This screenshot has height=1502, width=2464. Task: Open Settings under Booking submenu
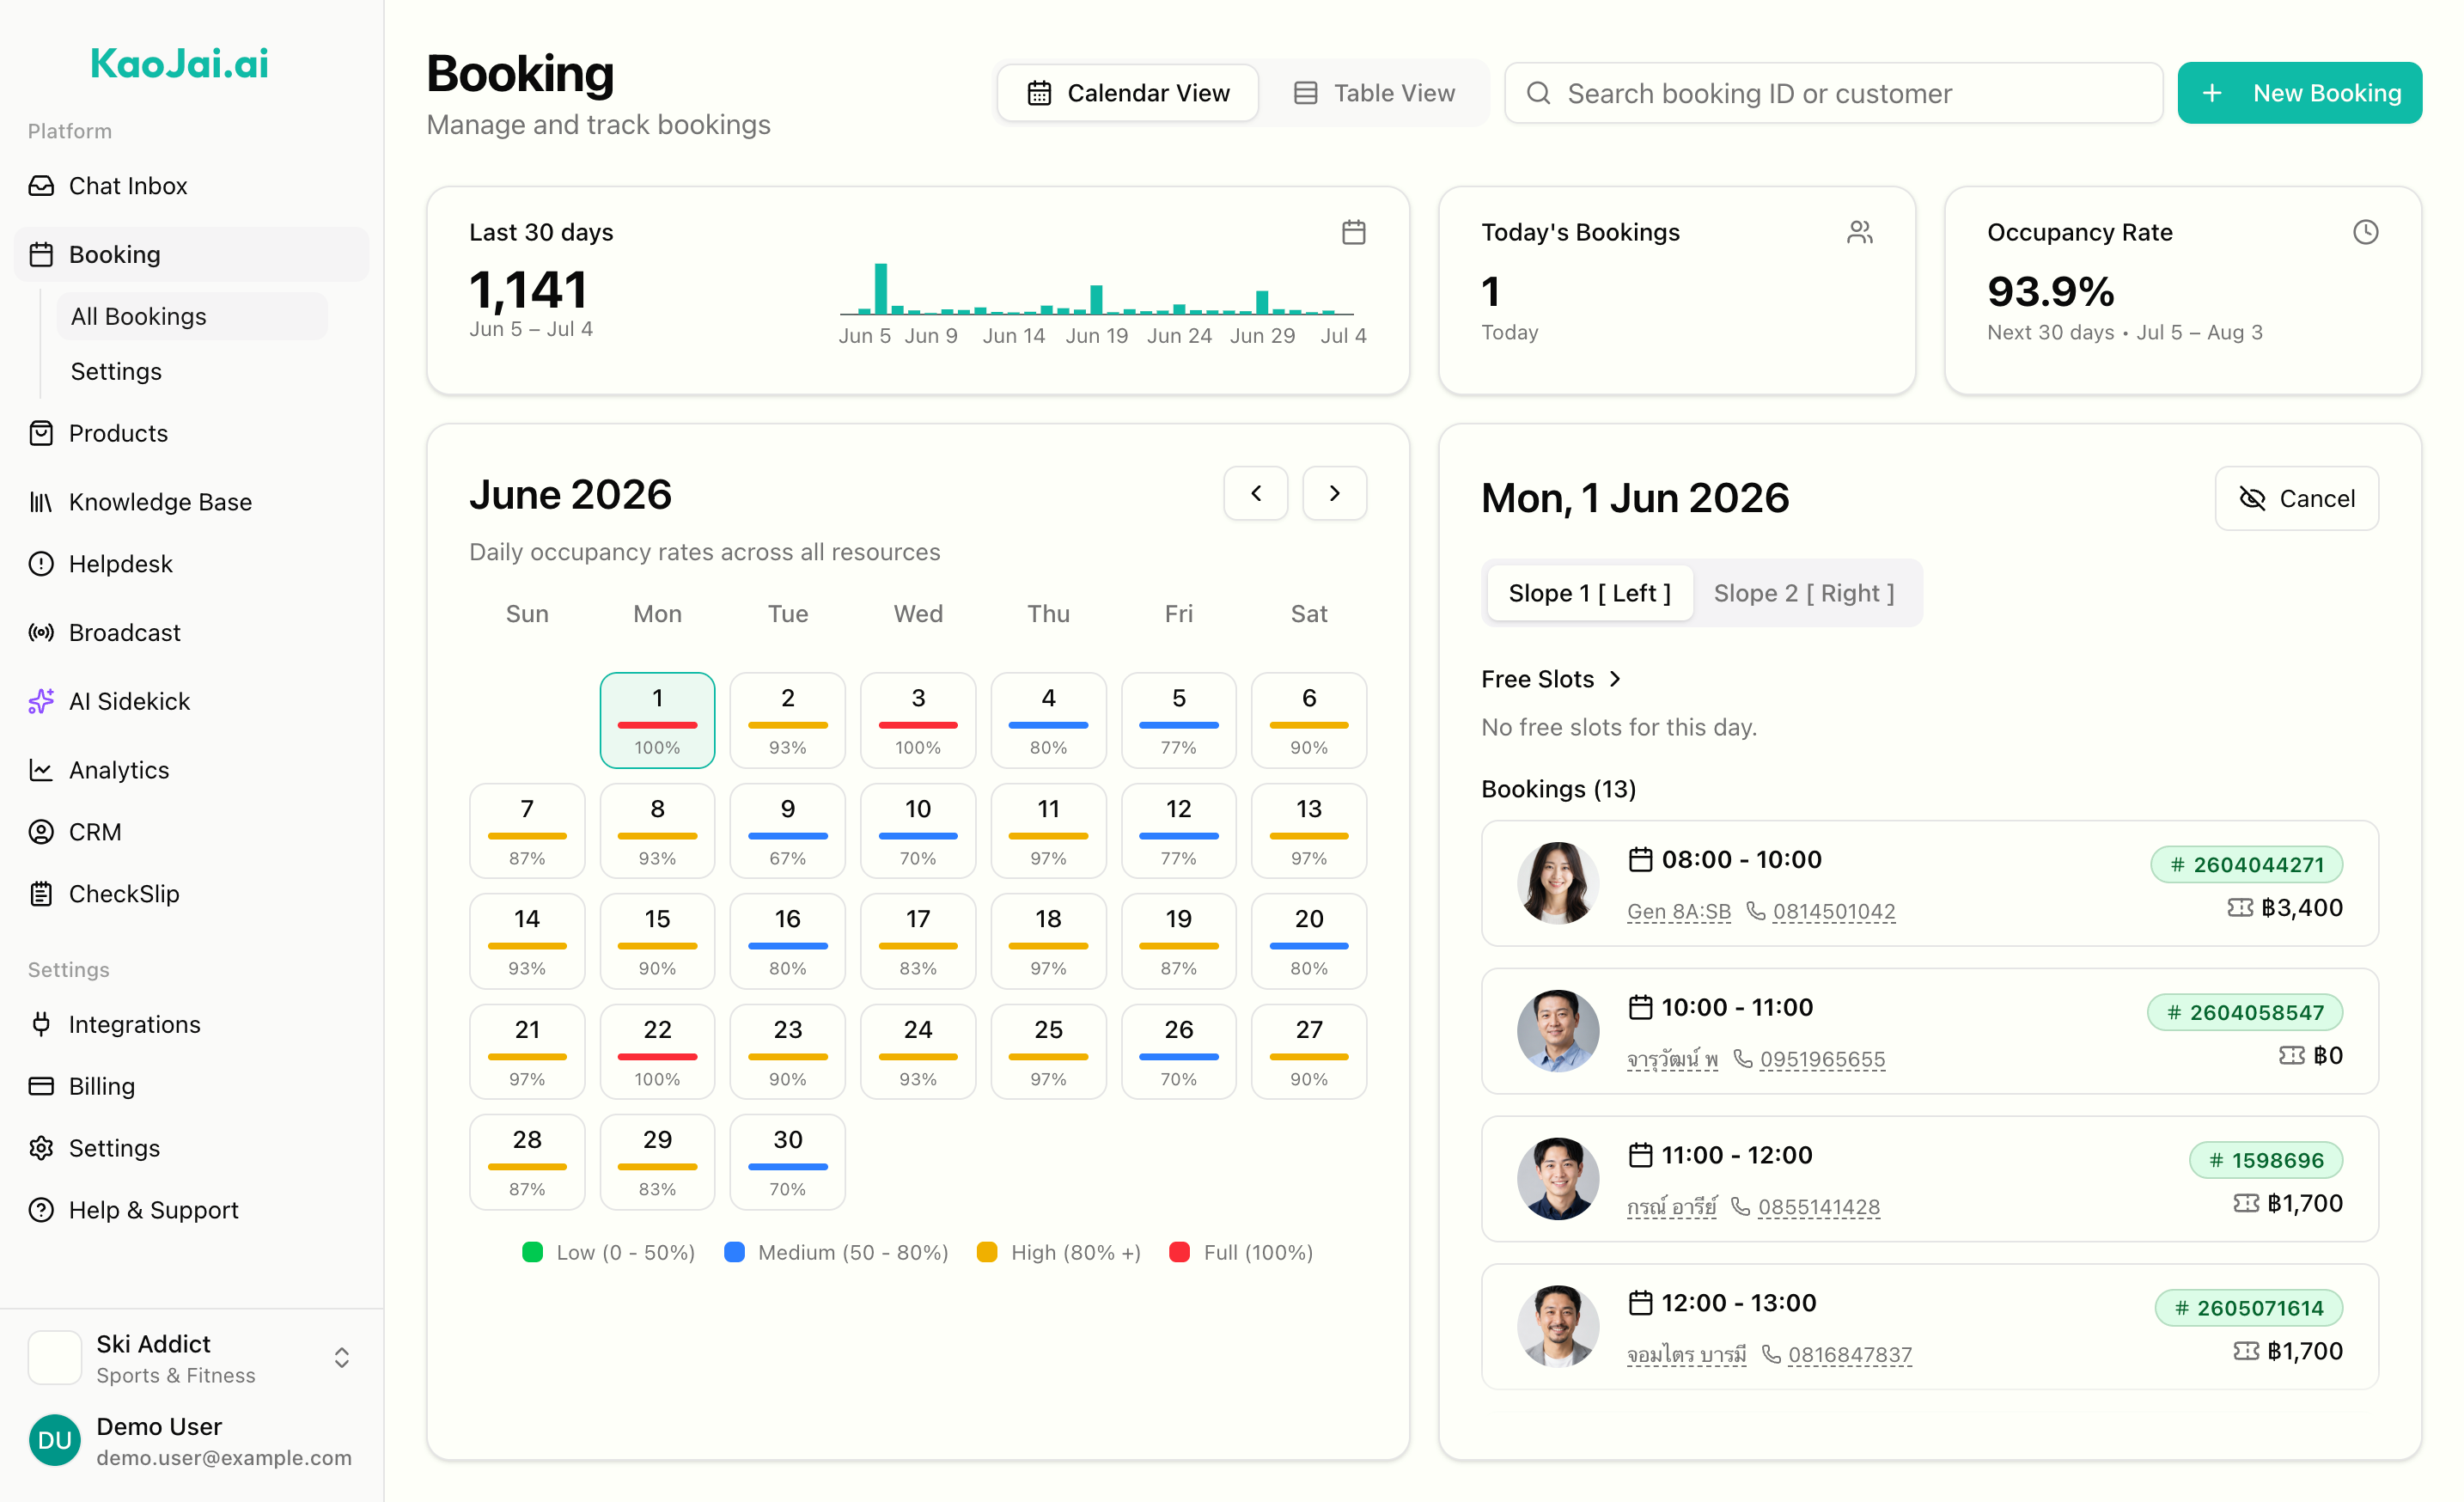click(116, 371)
